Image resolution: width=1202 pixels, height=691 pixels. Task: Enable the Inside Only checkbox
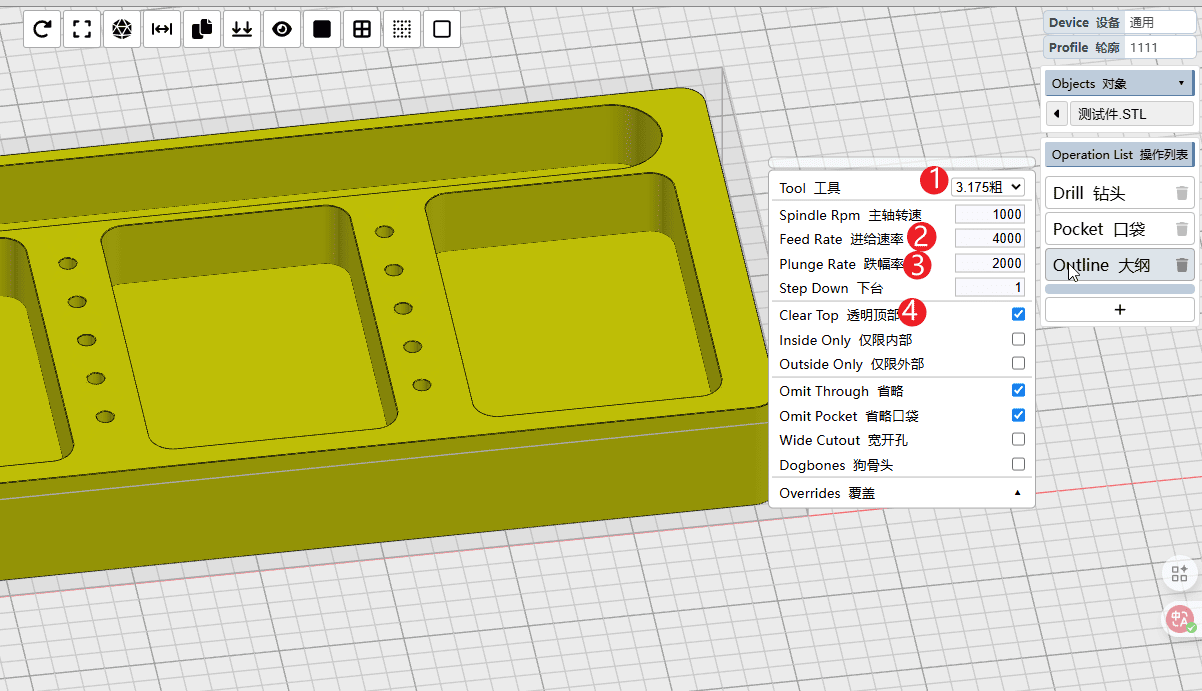pyautogui.click(x=1018, y=339)
